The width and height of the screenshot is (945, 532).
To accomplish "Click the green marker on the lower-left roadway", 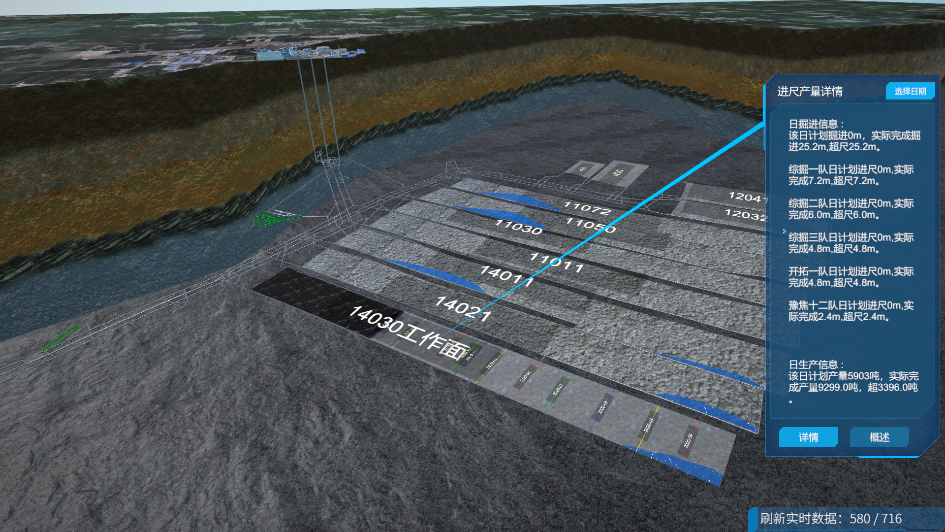I will click(60, 339).
